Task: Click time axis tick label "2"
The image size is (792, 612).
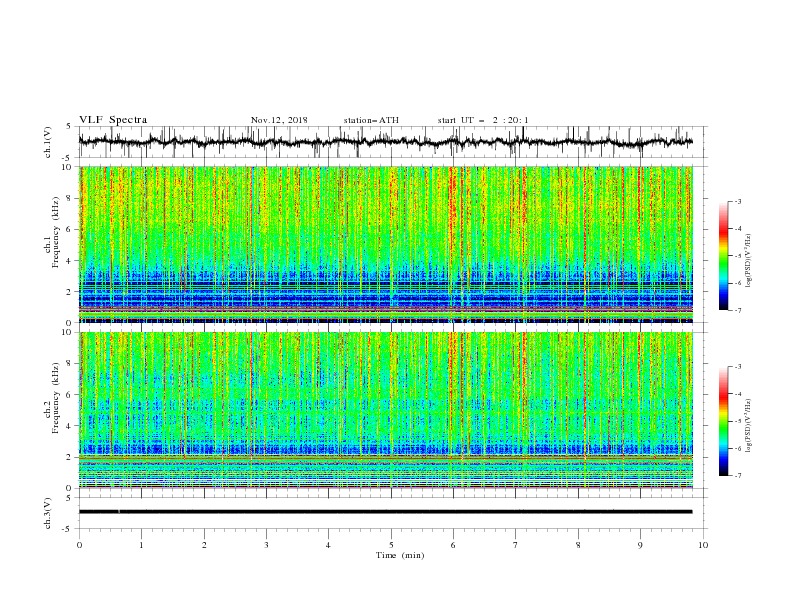Action: tap(204, 545)
